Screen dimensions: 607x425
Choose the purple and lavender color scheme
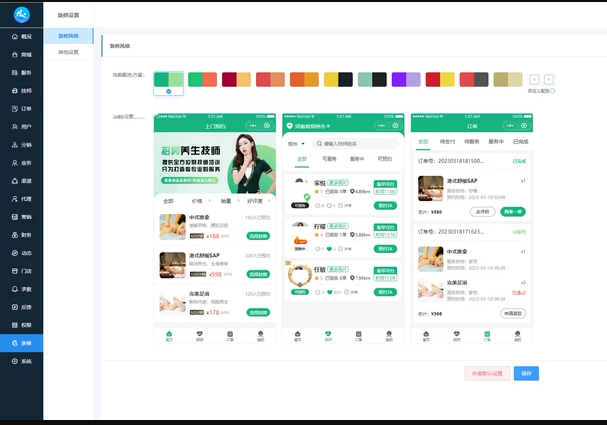pyautogui.click(x=406, y=79)
